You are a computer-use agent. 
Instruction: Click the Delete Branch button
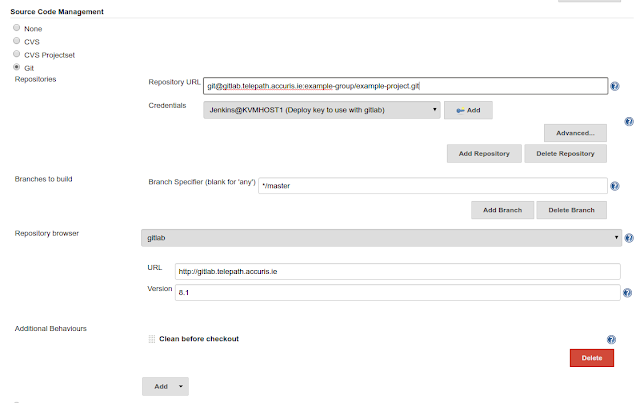click(x=571, y=210)
